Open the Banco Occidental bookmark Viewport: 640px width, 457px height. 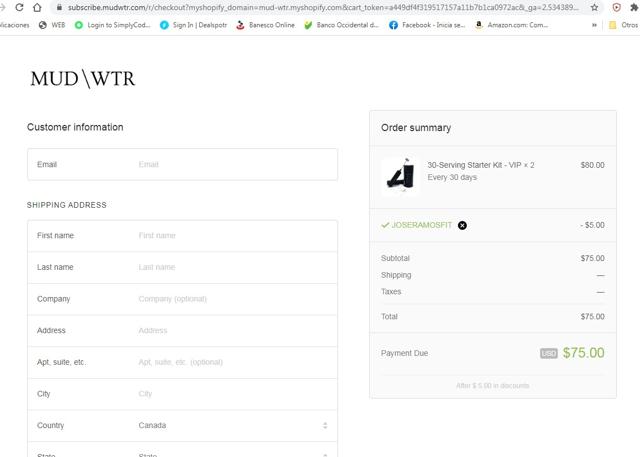coord(342,25)
